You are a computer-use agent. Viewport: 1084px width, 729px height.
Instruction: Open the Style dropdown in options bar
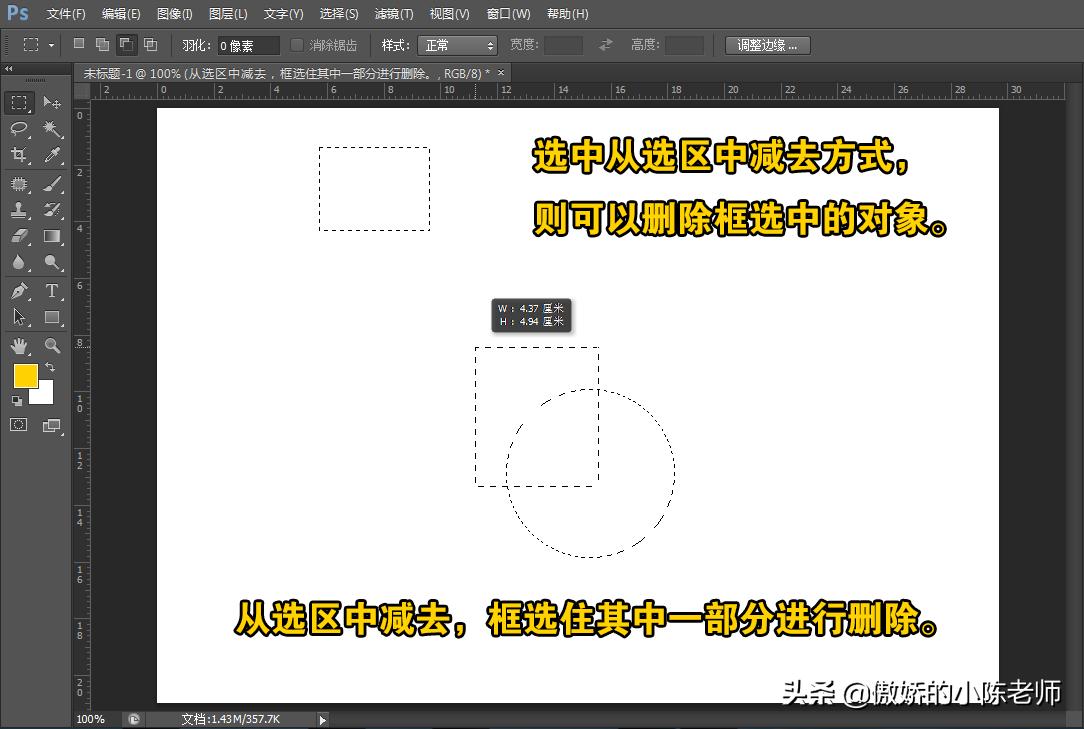coord(458,44)
